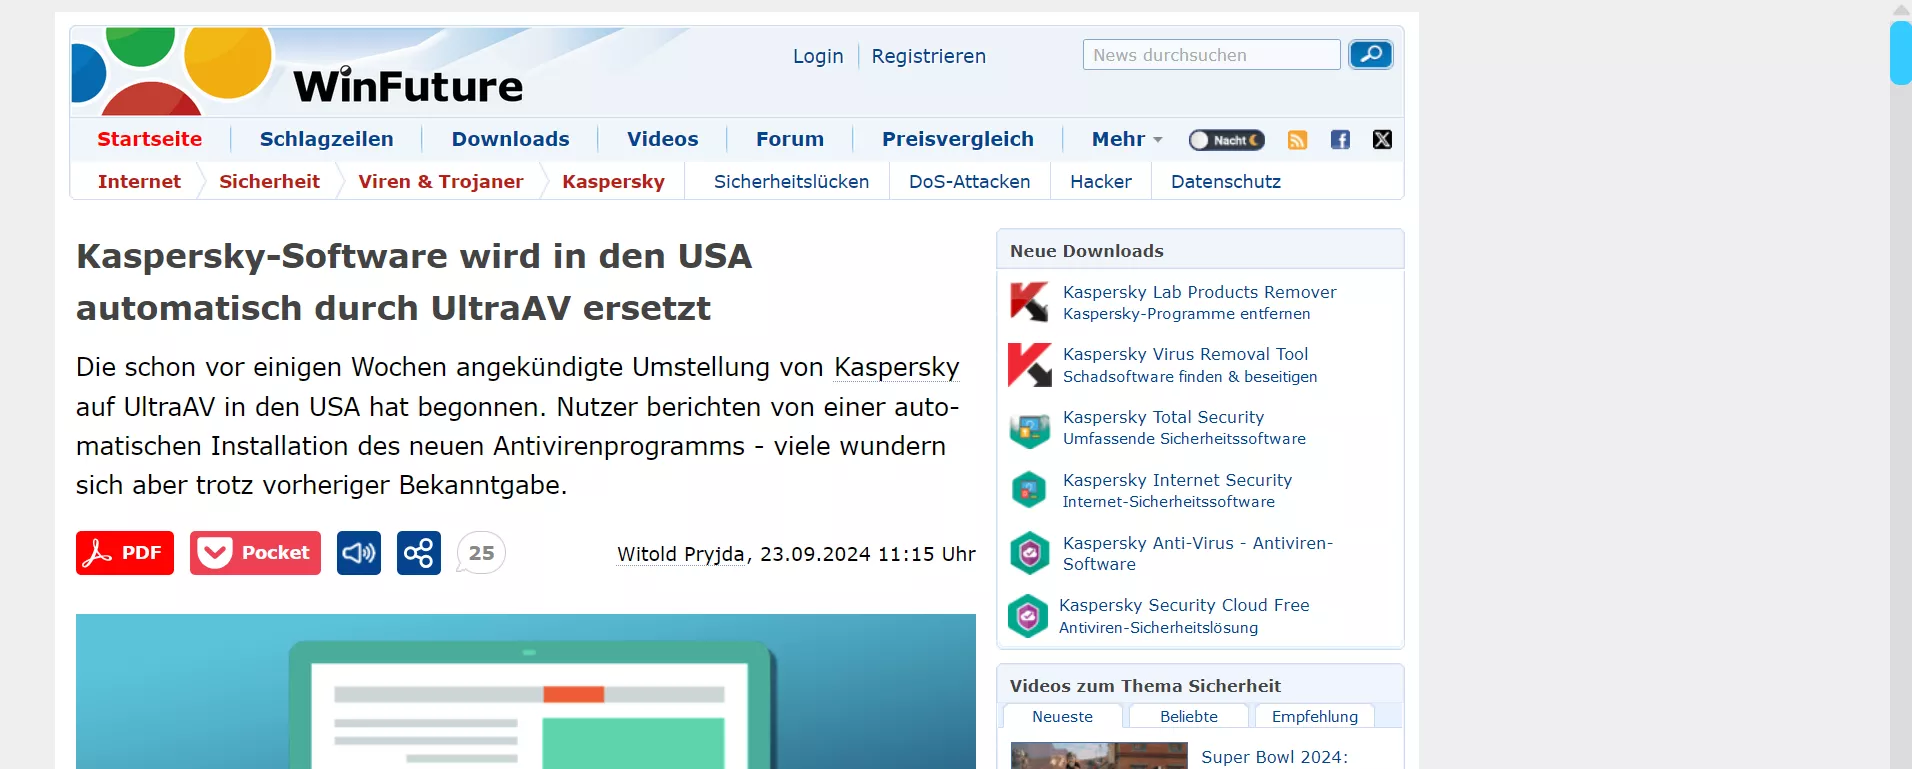1912x769 pixels.
Task: Click the Kaspersky Security Cloud Free icon
Action: click(1027, 616)
